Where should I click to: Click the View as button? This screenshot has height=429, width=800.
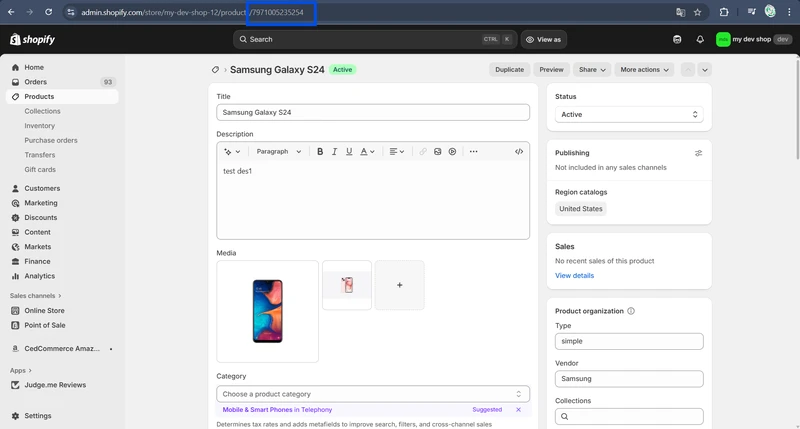pos(543,39)
